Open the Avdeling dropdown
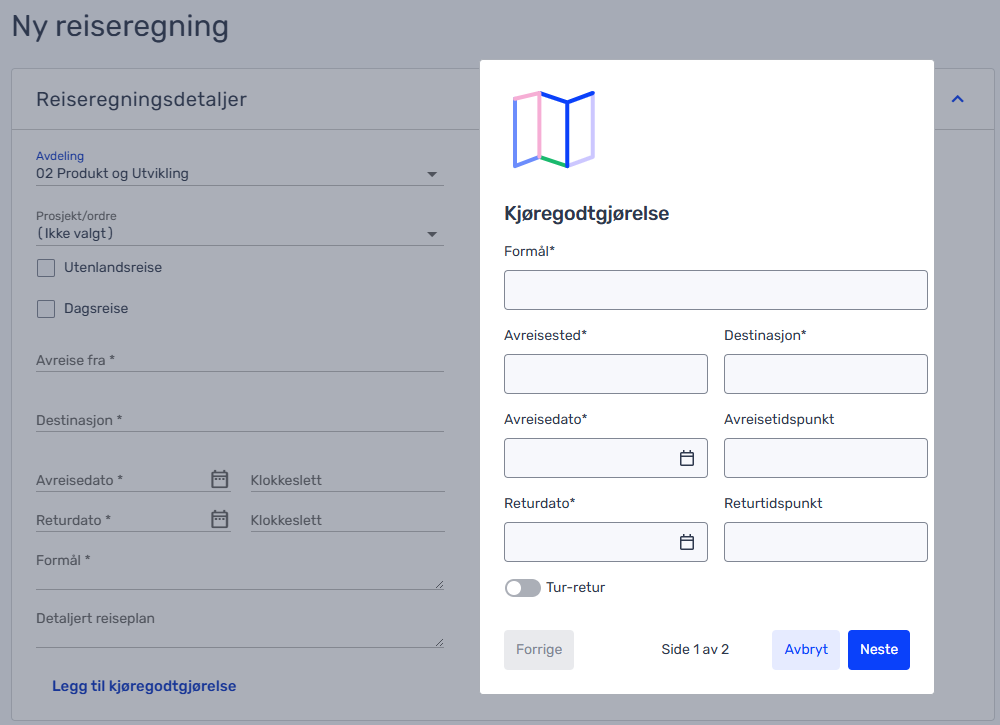This screenshot has width=1000, height=725. pyautogui.click(x=431, y=173)
